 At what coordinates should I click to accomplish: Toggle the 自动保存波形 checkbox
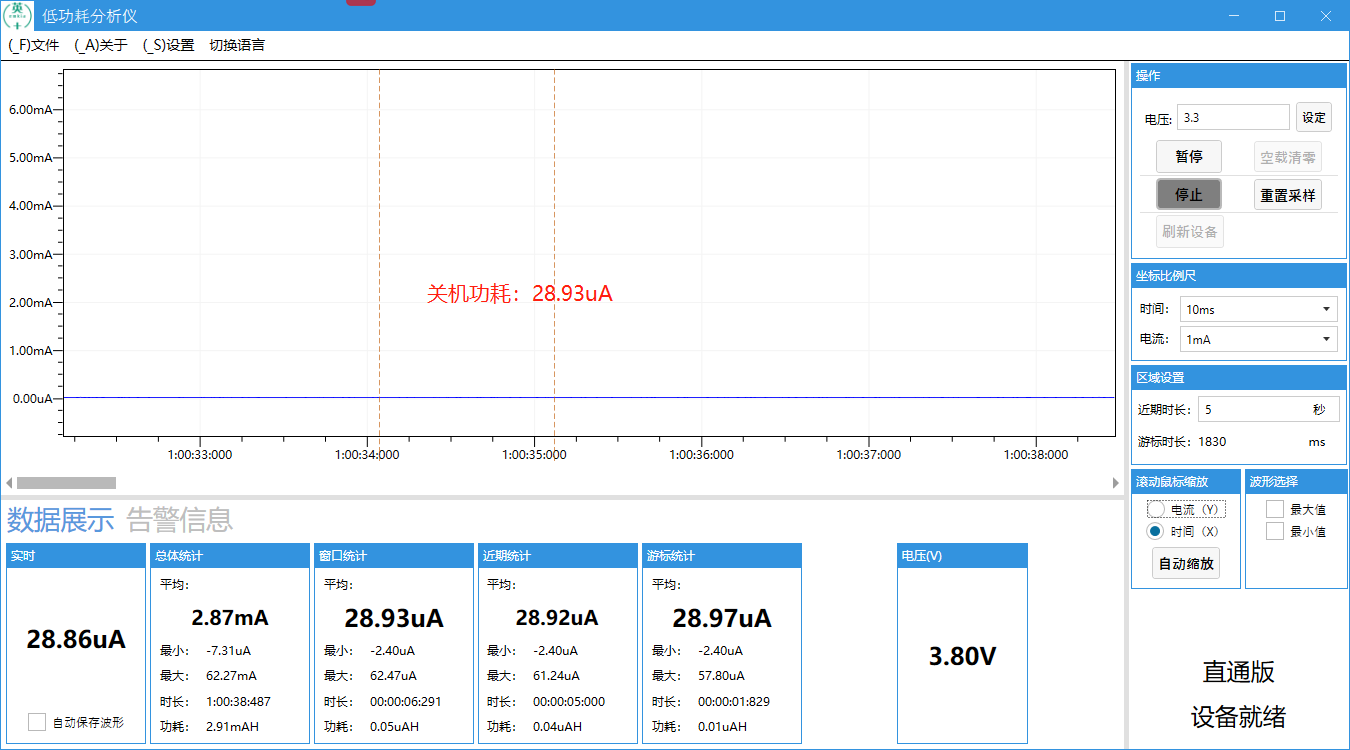(x=37, y=722)
